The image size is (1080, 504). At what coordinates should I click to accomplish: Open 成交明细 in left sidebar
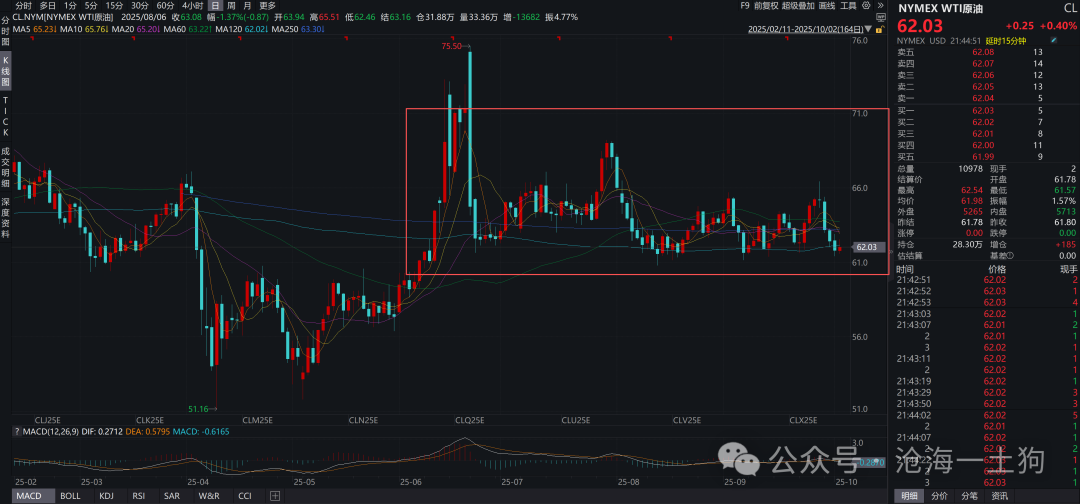(5, 169)
